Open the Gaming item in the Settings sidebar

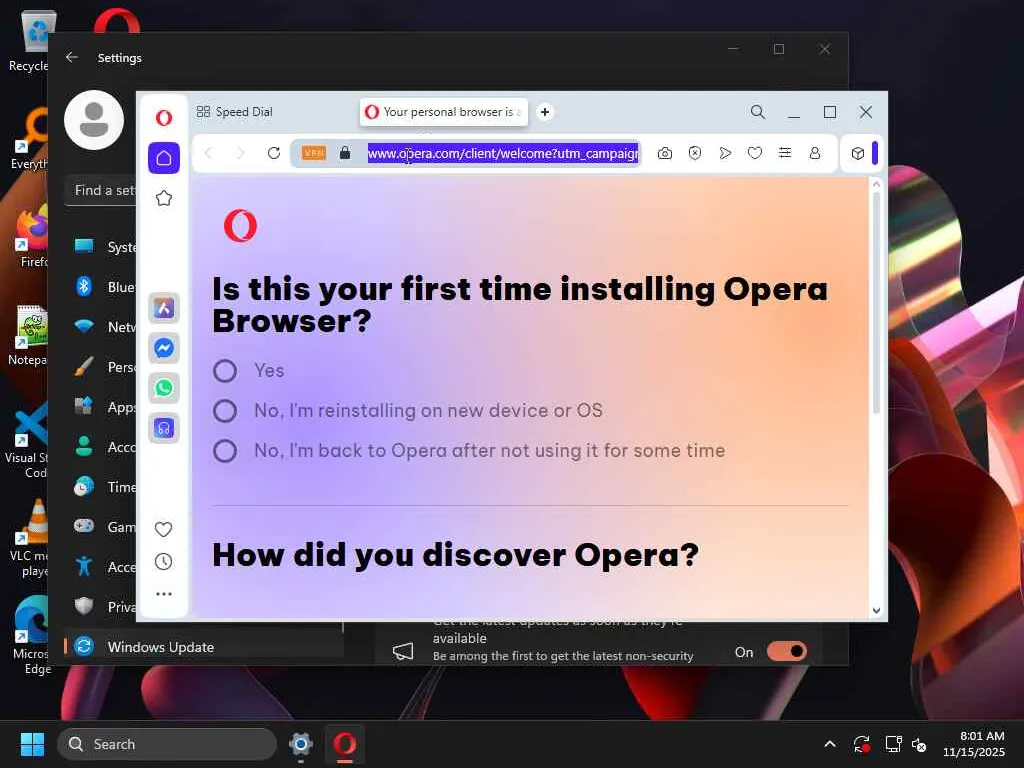pyautogui.click(x=104, y=526)
